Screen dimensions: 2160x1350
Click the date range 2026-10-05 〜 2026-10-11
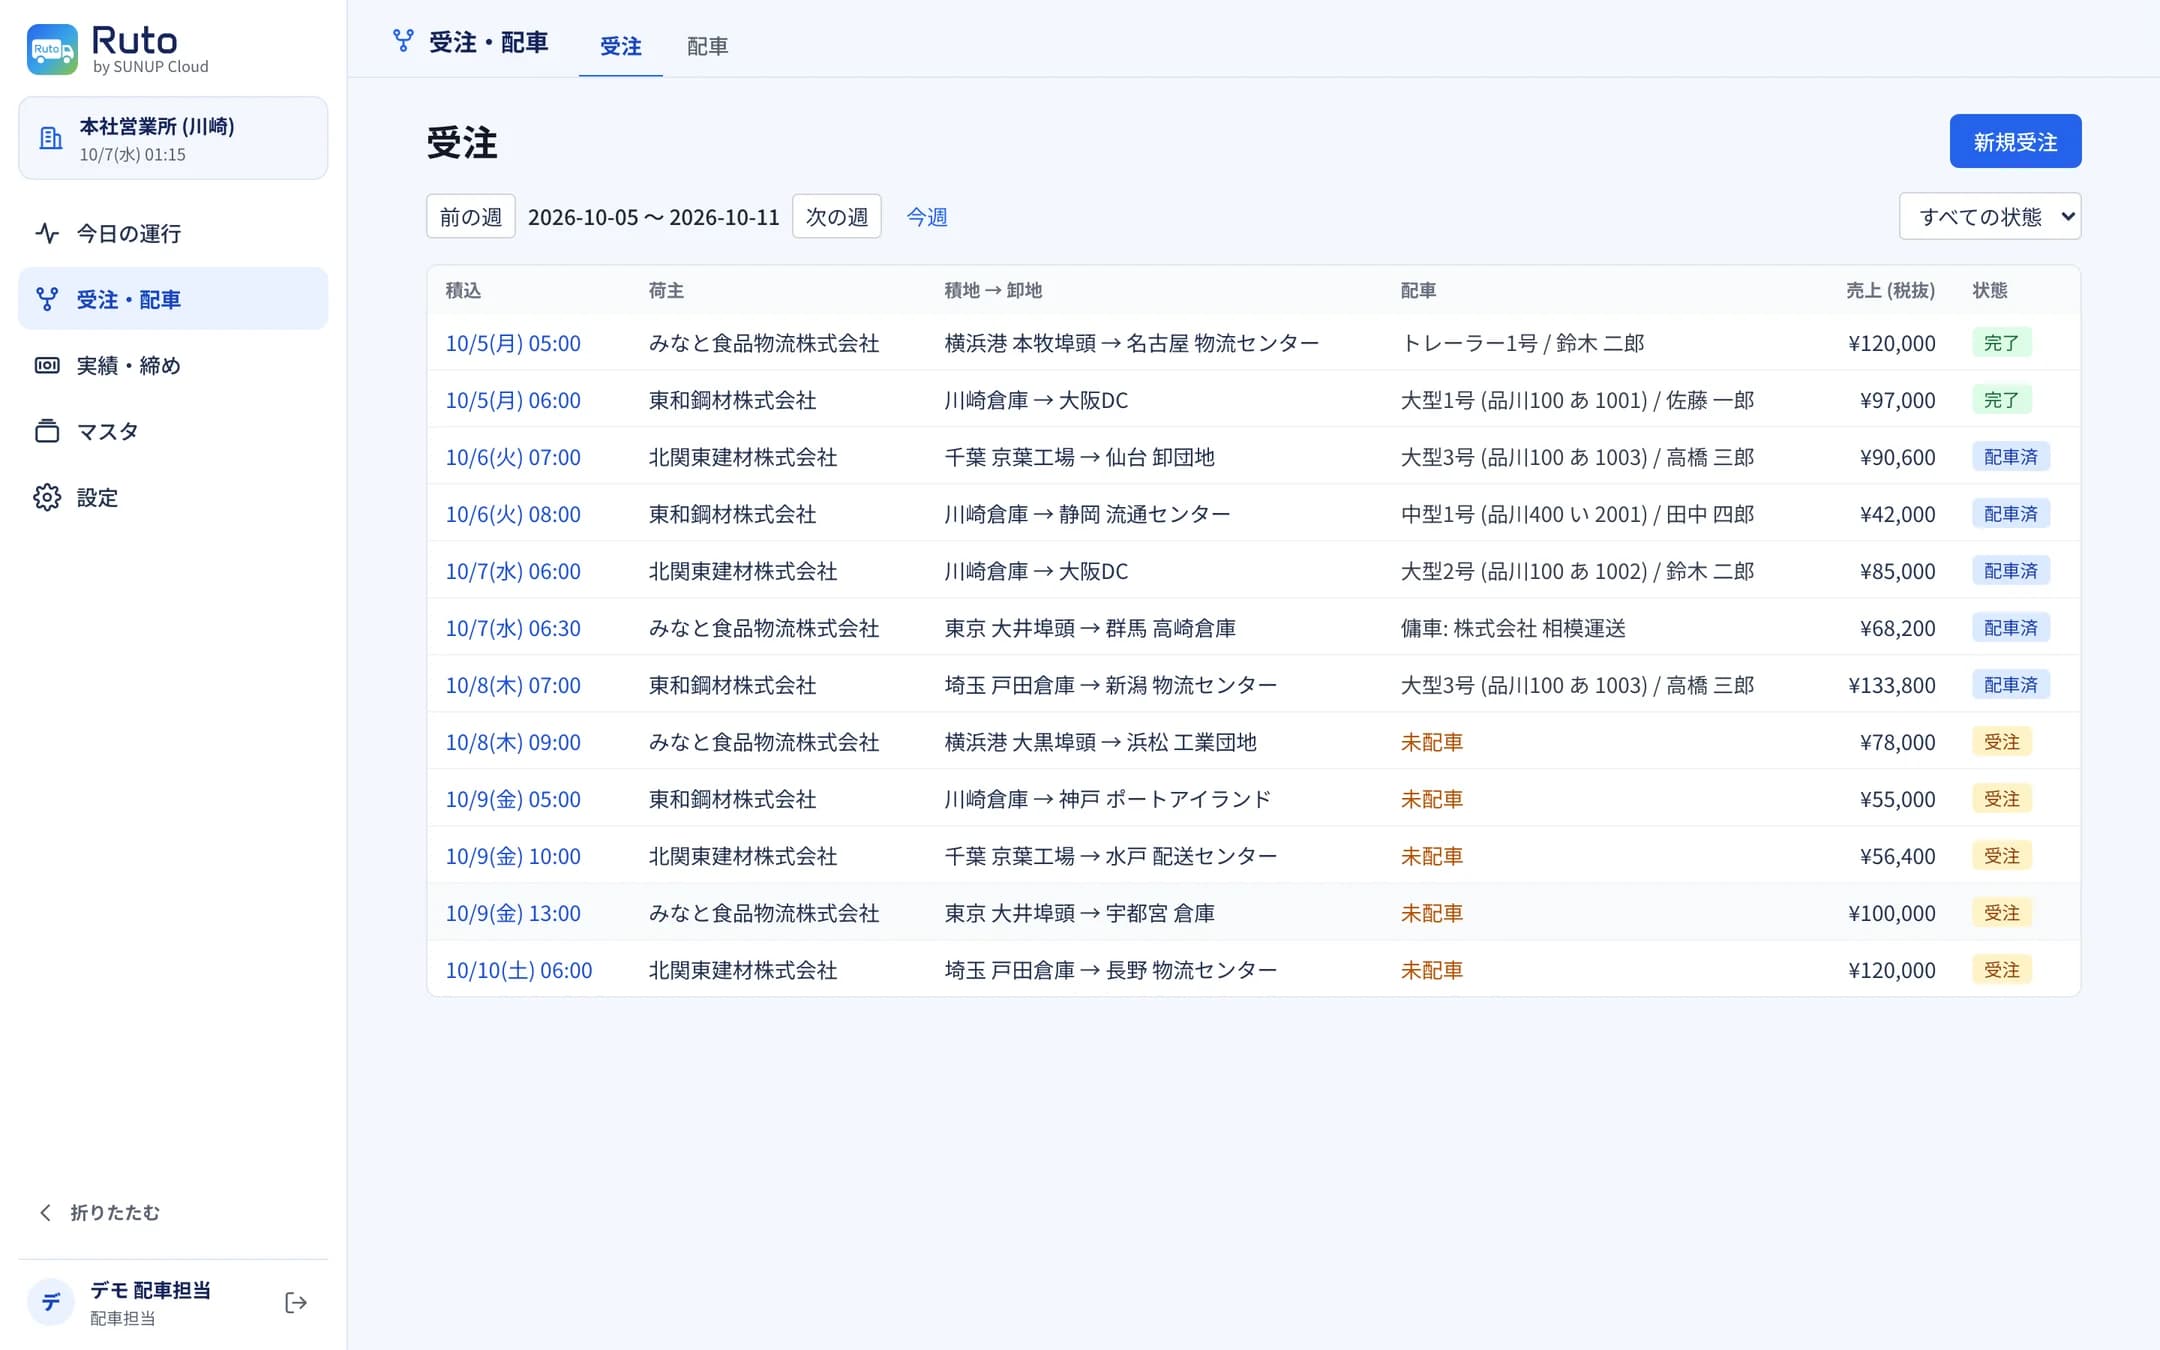coord(654,217)
